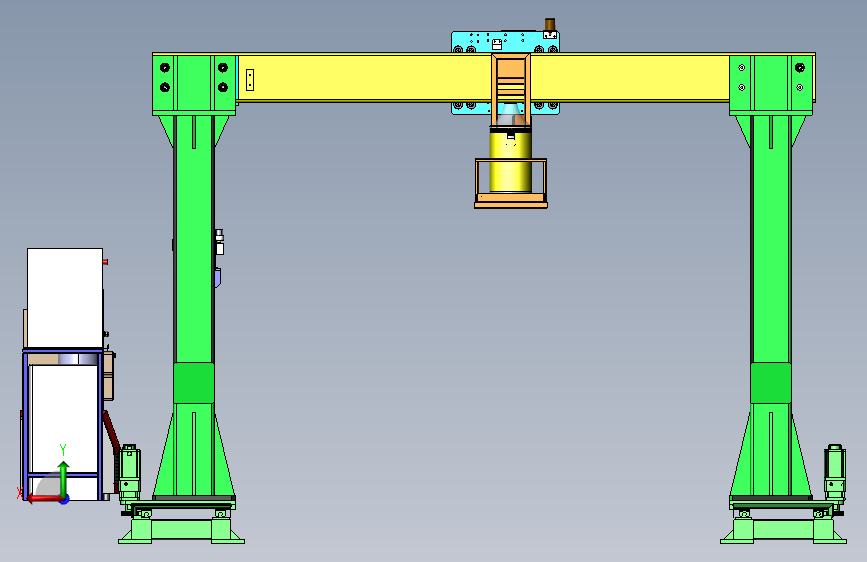Viewport: 867px width, 562px height.
Task: Select the brown knob on top of trolley
Action: coord(550,24)
